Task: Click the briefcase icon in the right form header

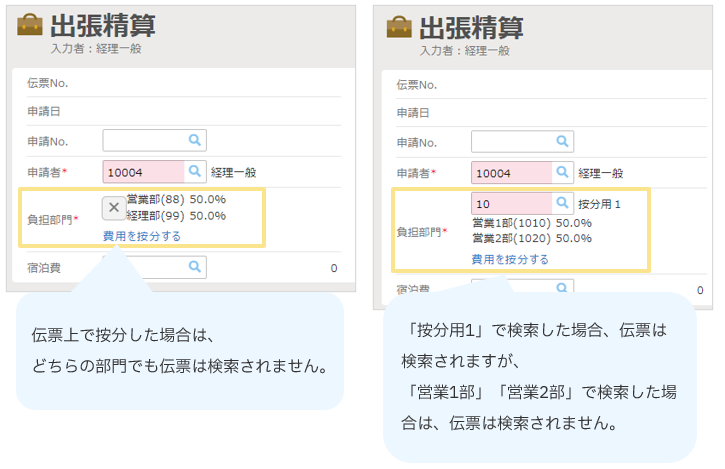Action: point(399,25)
